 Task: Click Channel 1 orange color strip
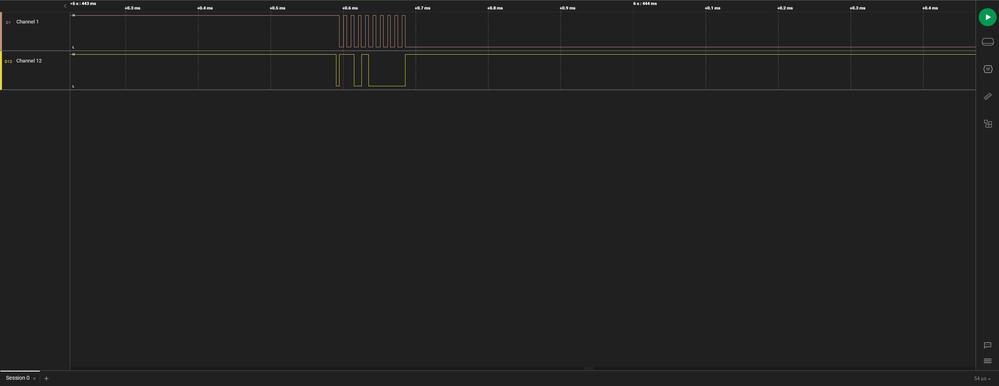pyautogui.click(x=1, y=31)
